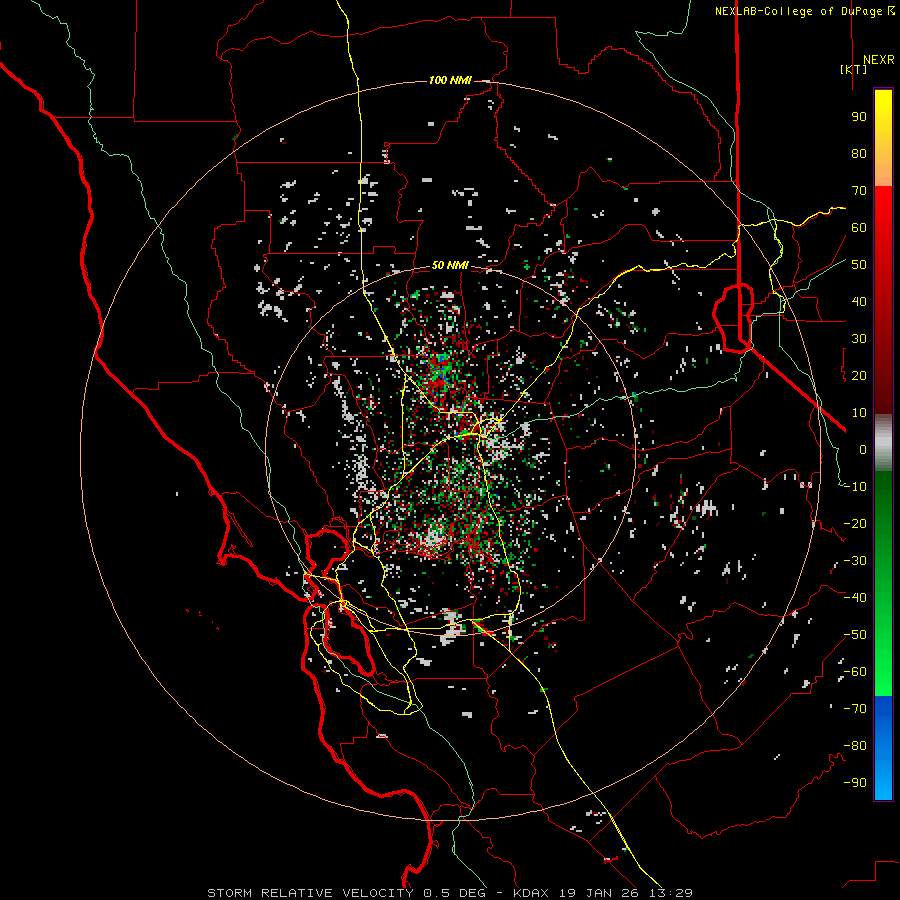This screenshot has height=900, width=900.
Task: Click the 40 value on the velocity scale
Action: 859,301
